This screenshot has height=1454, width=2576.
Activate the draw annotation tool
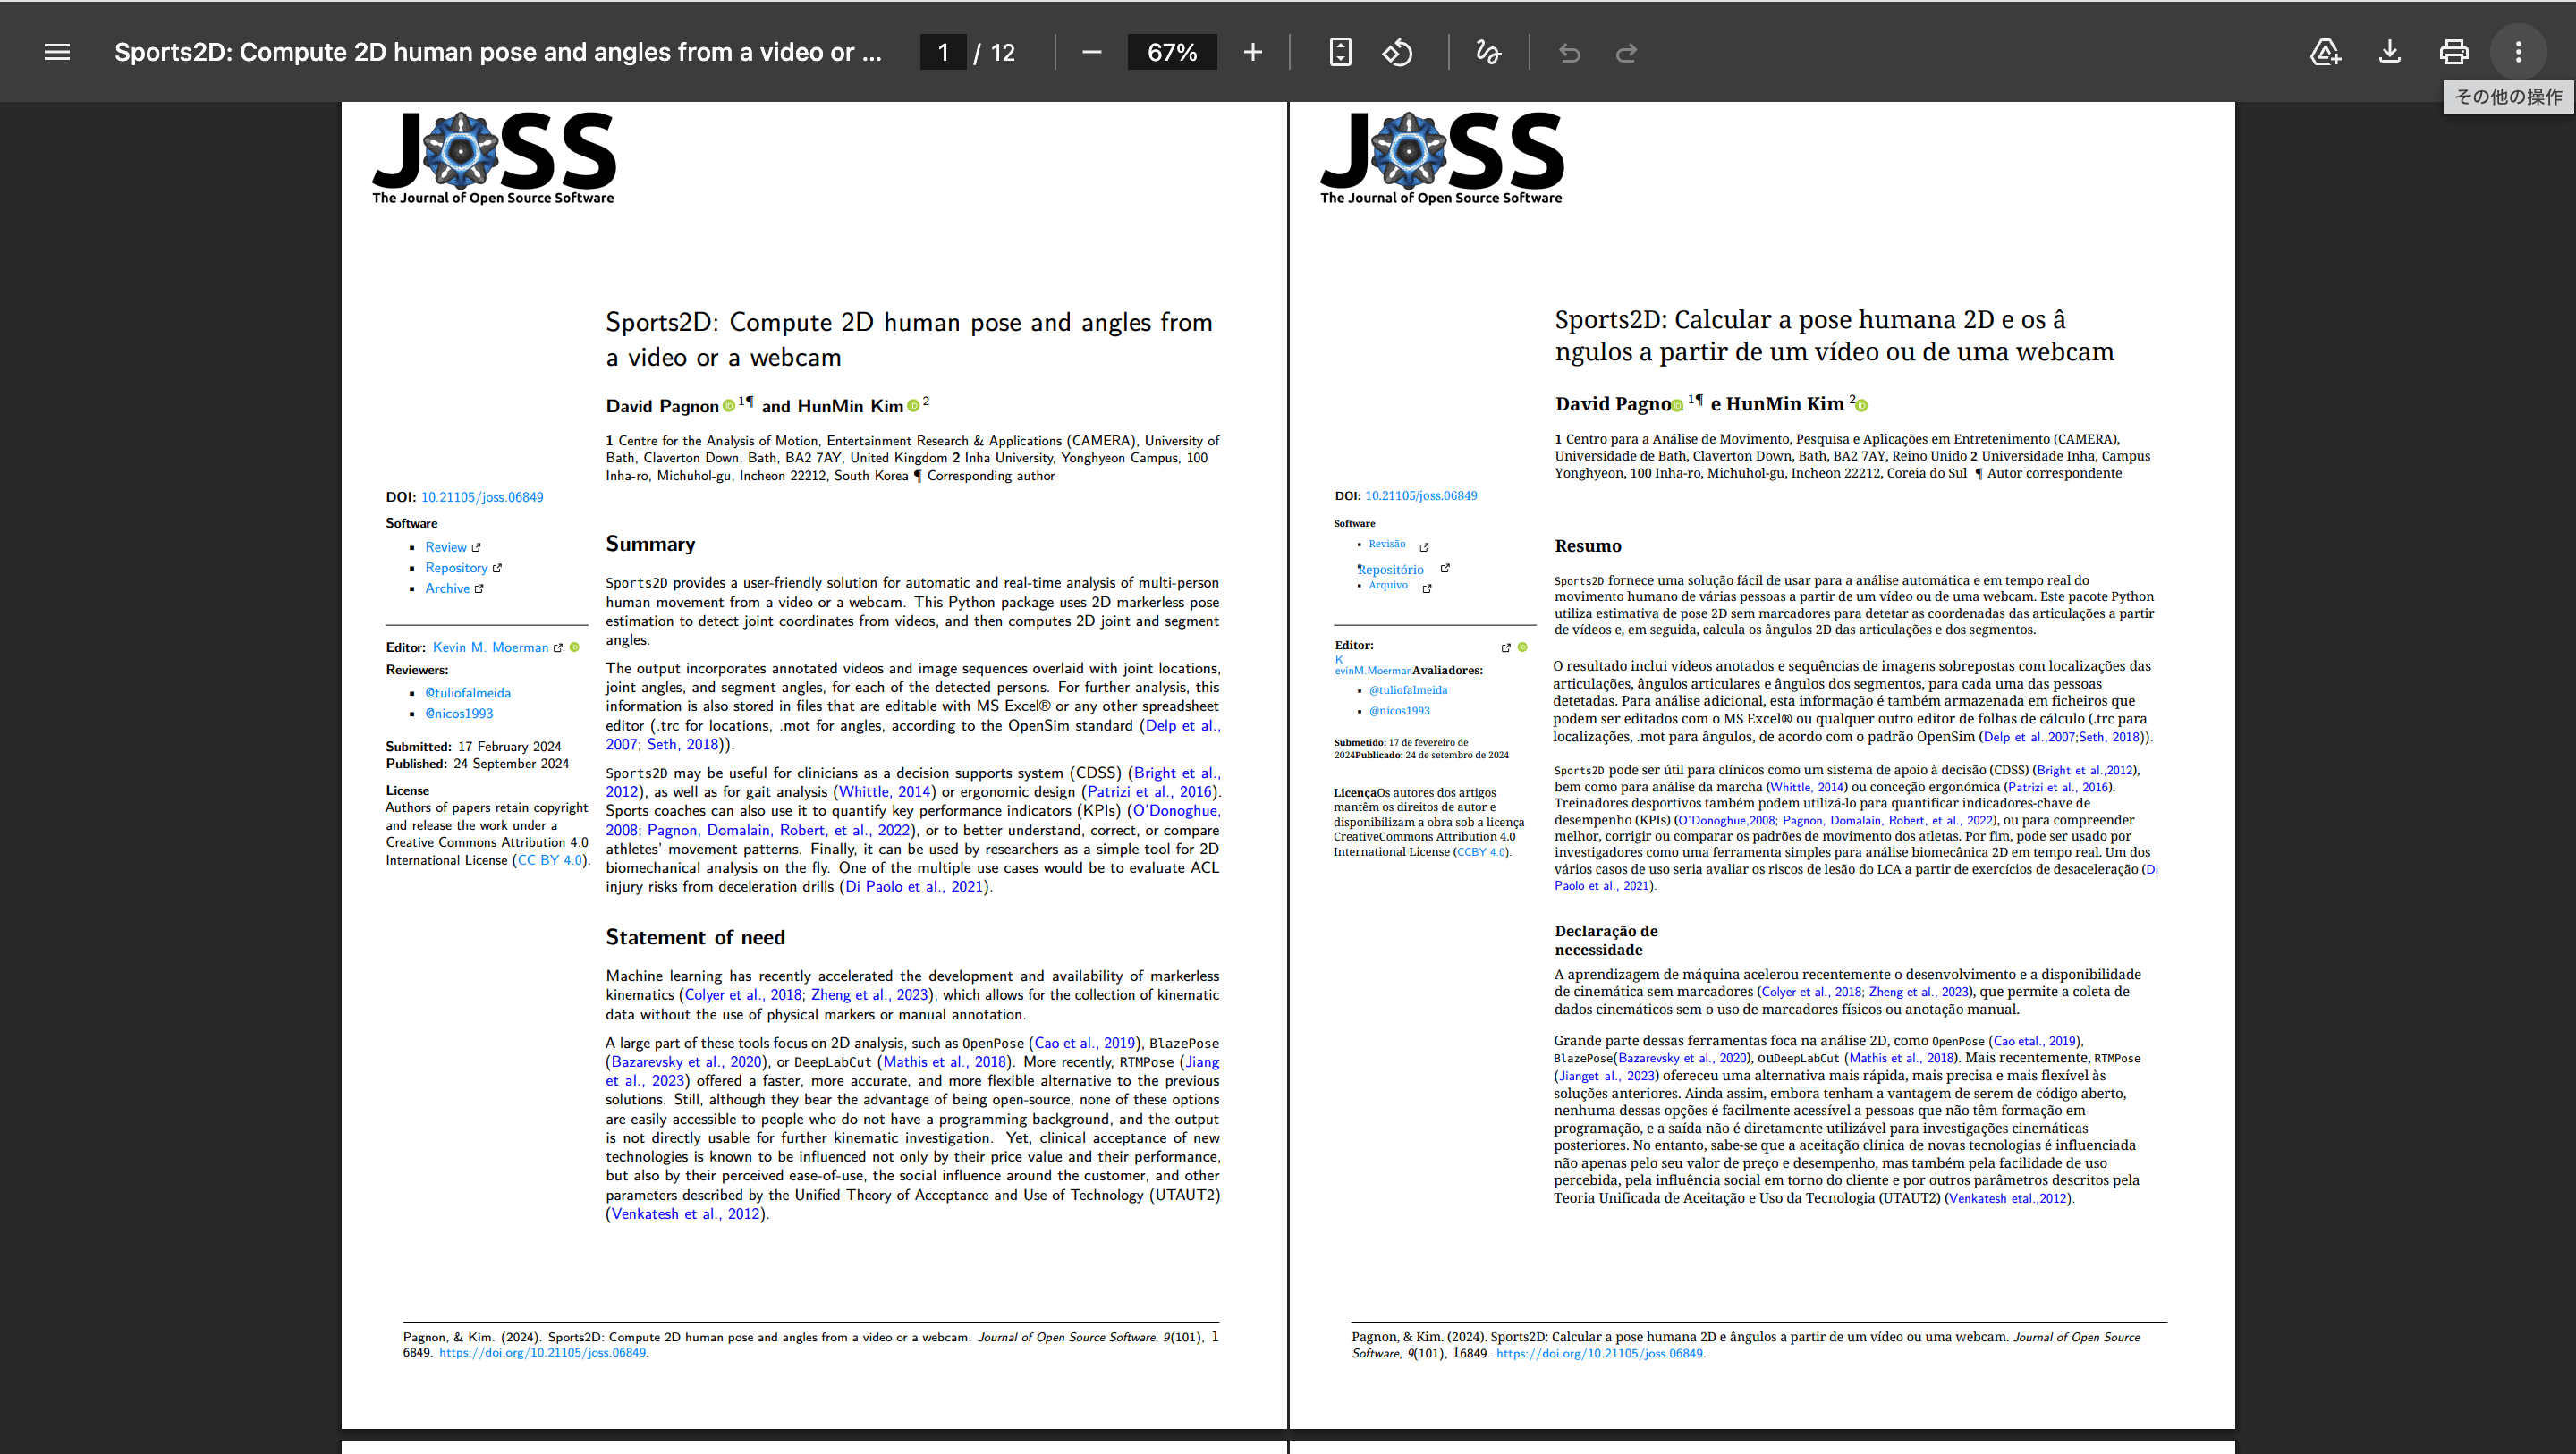pyautogui.click(x=1488, y=52)
